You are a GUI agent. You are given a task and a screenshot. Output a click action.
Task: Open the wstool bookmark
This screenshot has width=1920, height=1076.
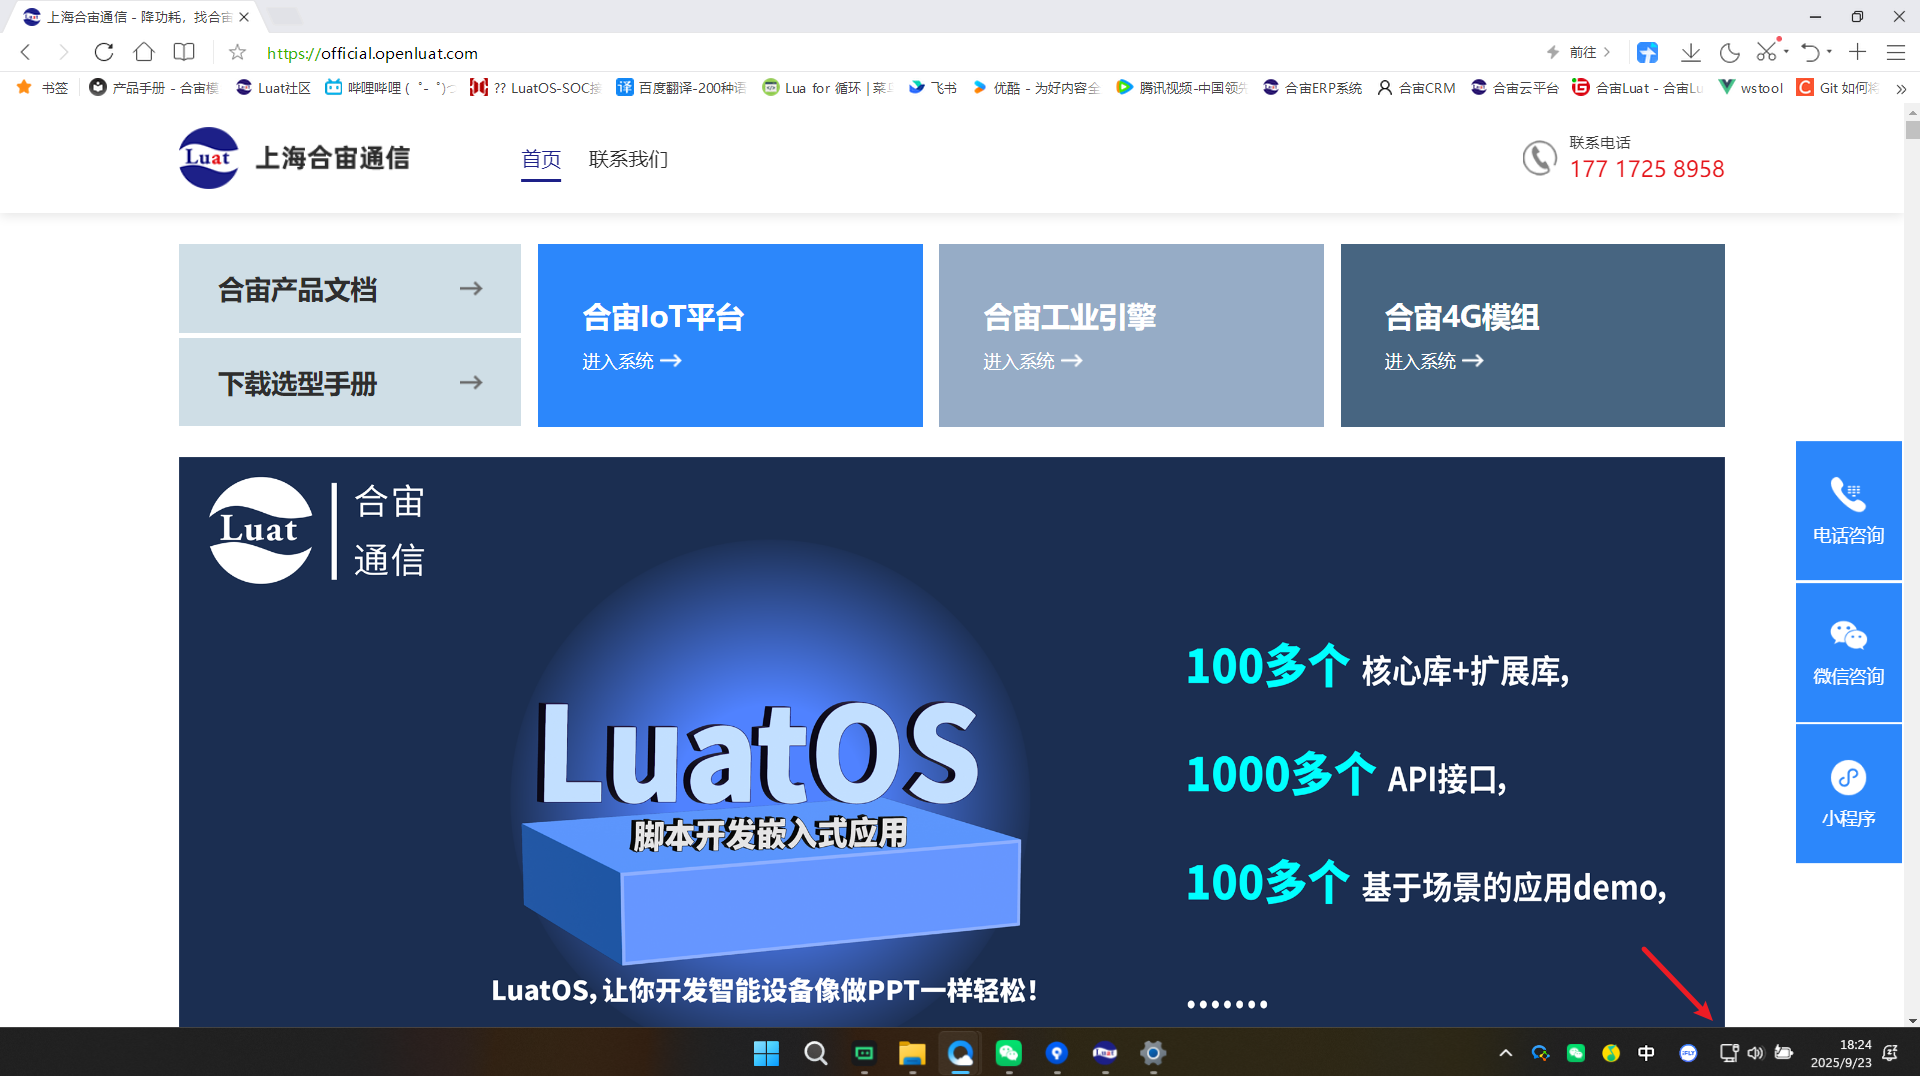[1750, 88]
